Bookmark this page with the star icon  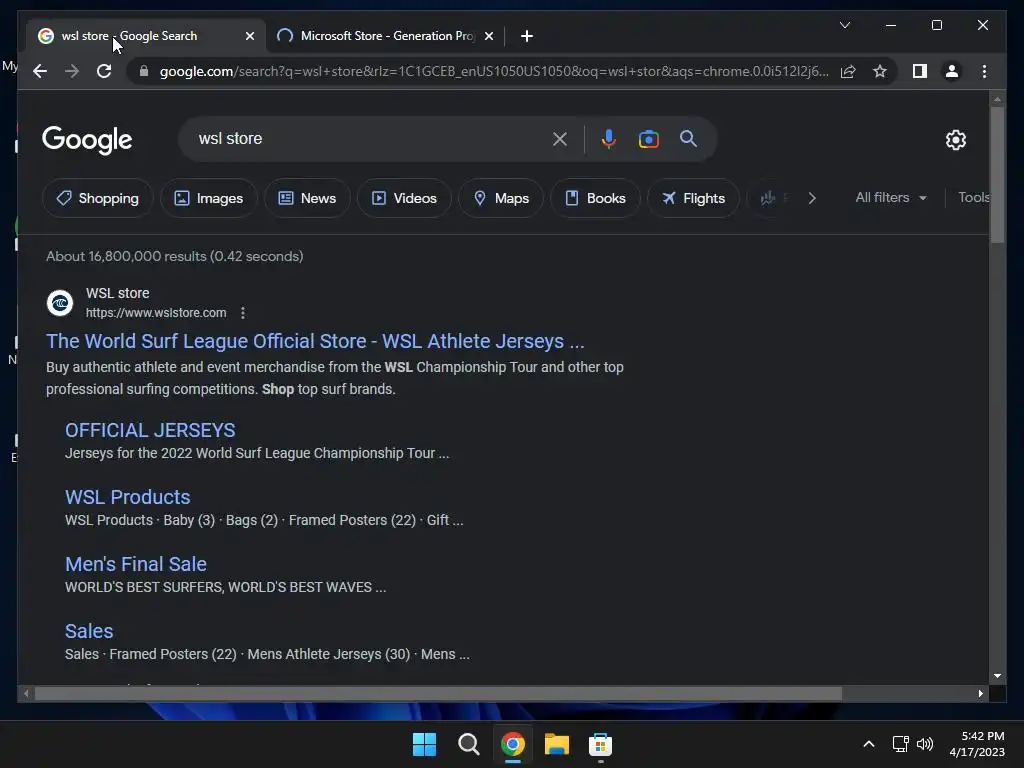880,71
